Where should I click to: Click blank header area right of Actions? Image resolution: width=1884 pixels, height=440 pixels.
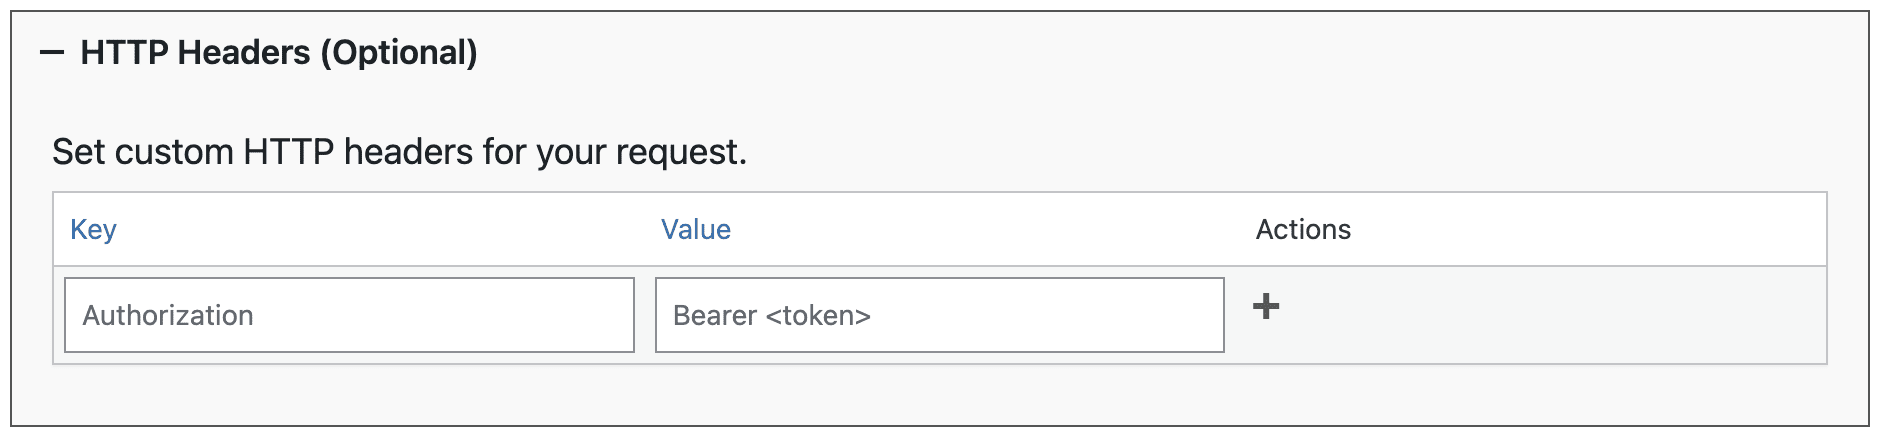(1600, 230)
